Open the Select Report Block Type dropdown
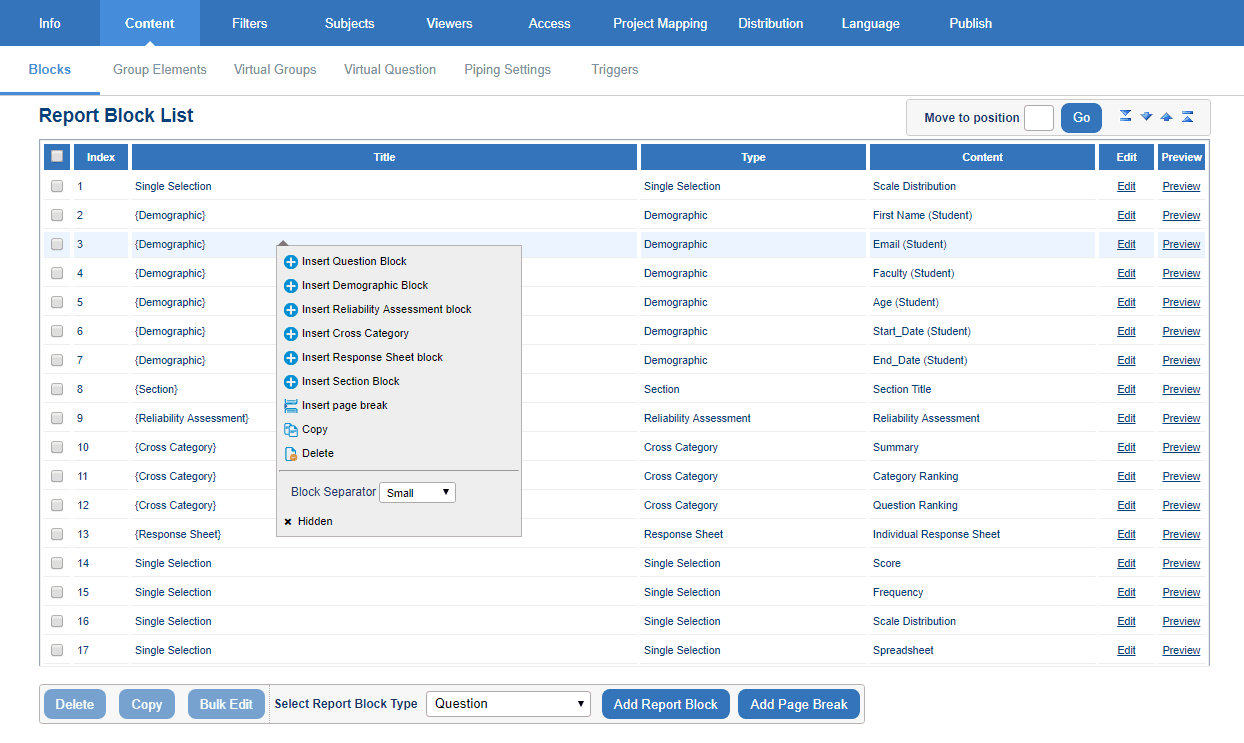Image resolution: width=1244 pixels, height=743 pixels. tap(508, 704)
